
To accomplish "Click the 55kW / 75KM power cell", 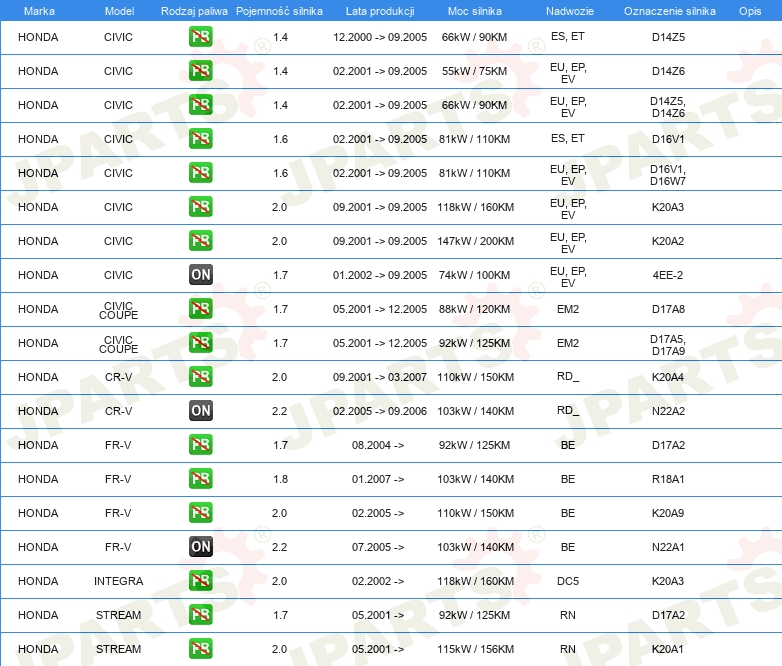I will pos(474,71).
